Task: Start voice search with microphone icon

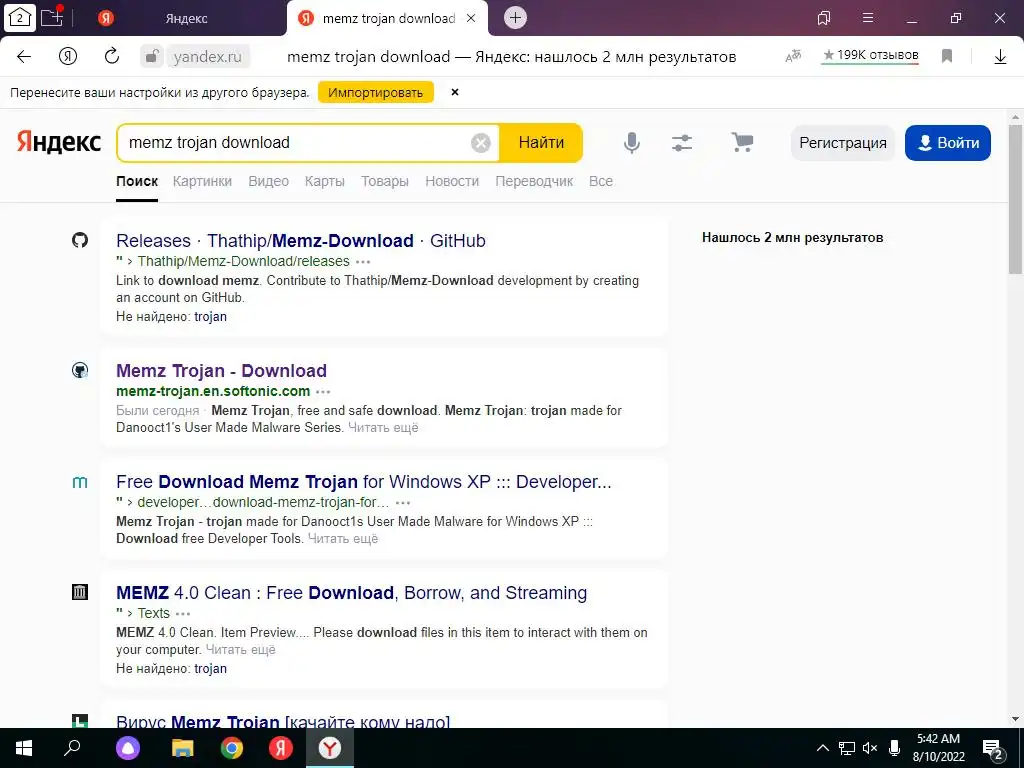Action: click(632, 142)
